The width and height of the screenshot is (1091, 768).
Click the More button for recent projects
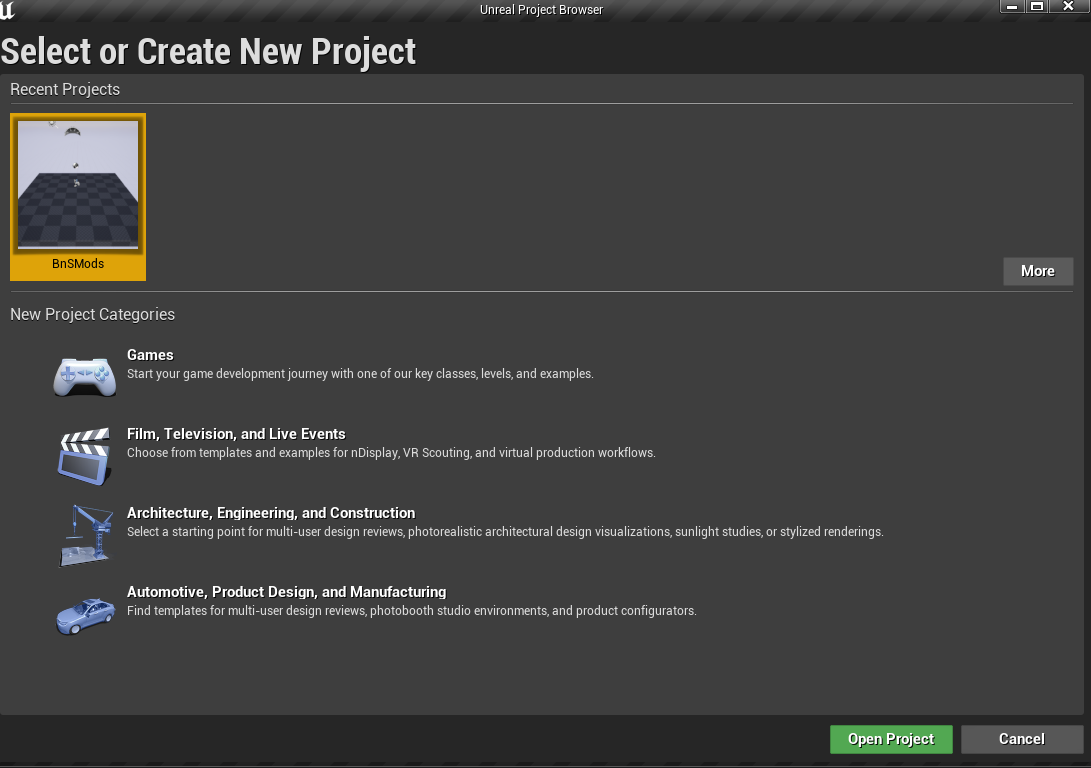[1037, 271]
